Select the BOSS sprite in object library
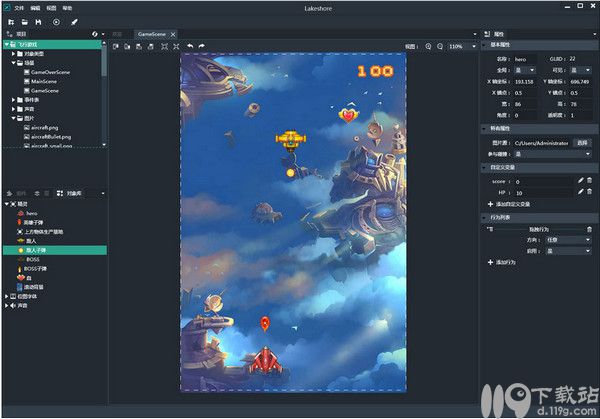 [33, 259]
